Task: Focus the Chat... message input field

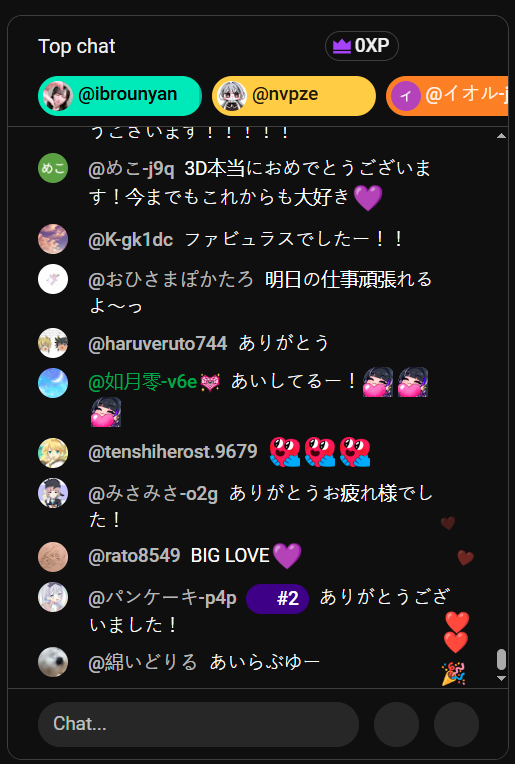Action: click(198, 724)
